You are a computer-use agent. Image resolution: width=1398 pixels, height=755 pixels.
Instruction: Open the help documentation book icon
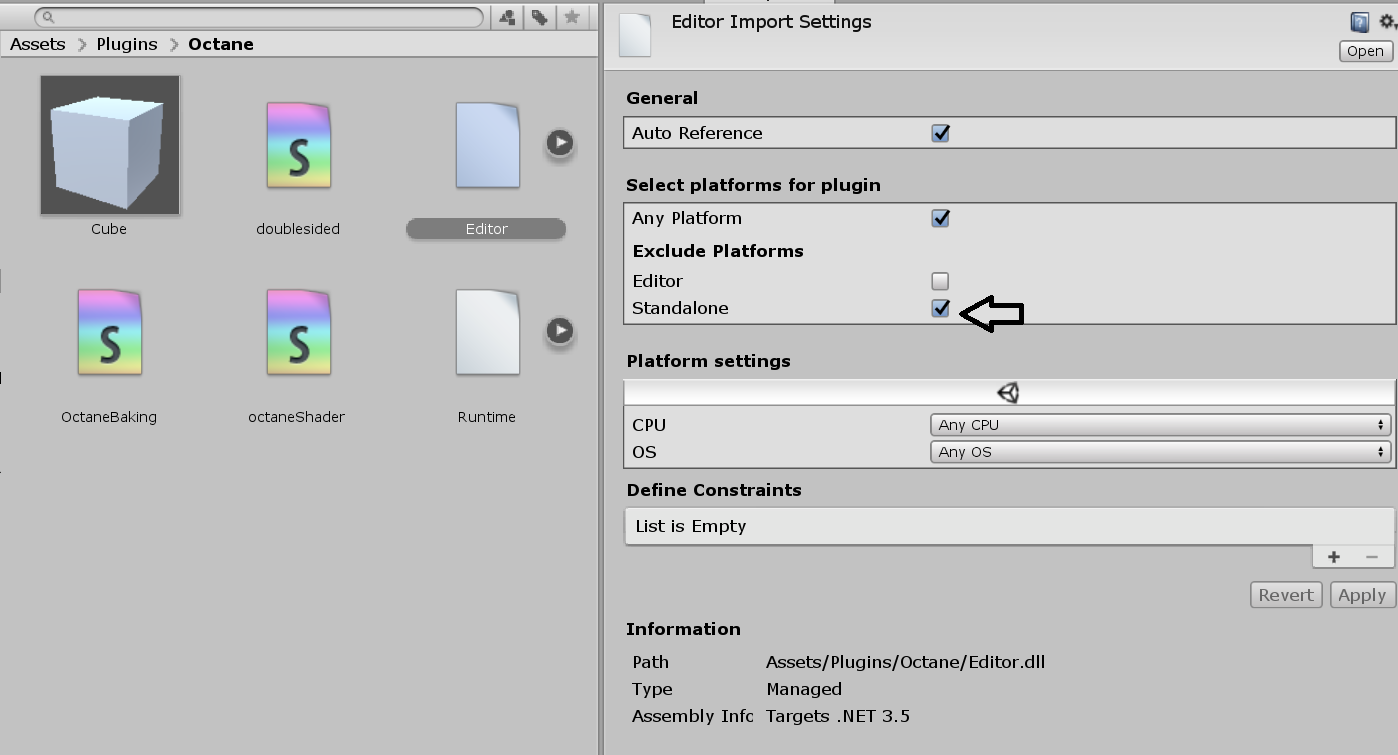click(1359, 22)
